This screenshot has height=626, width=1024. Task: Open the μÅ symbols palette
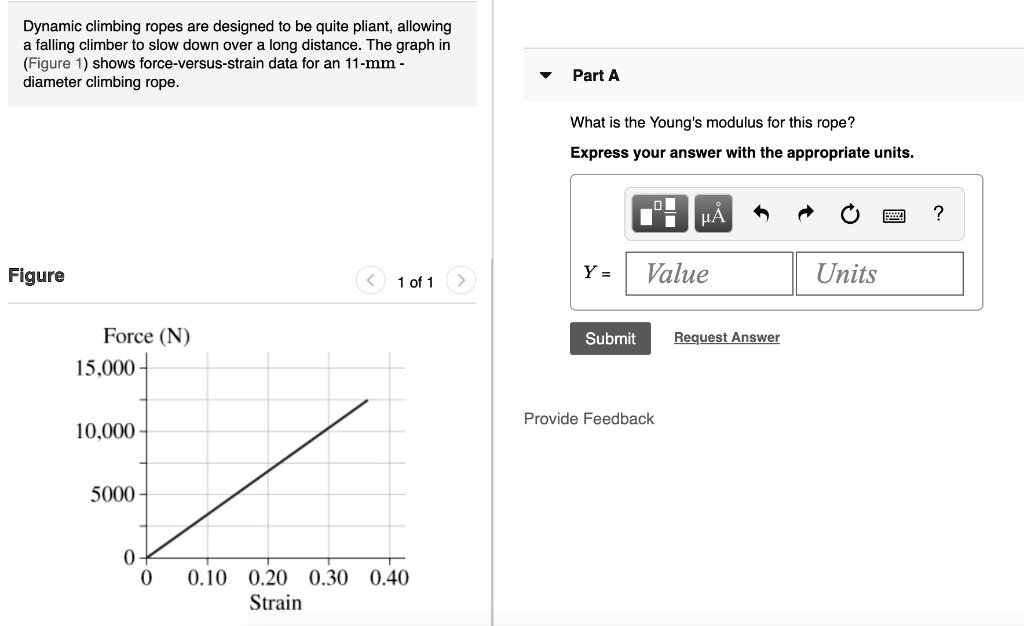(x=713, y=214)
